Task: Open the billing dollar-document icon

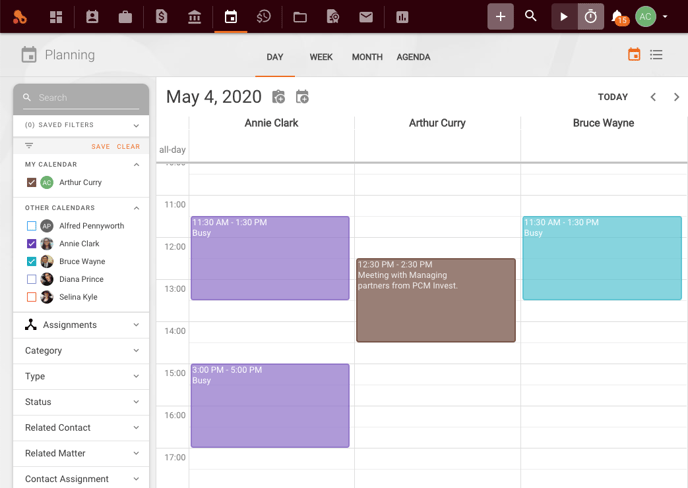Action: 161,17
